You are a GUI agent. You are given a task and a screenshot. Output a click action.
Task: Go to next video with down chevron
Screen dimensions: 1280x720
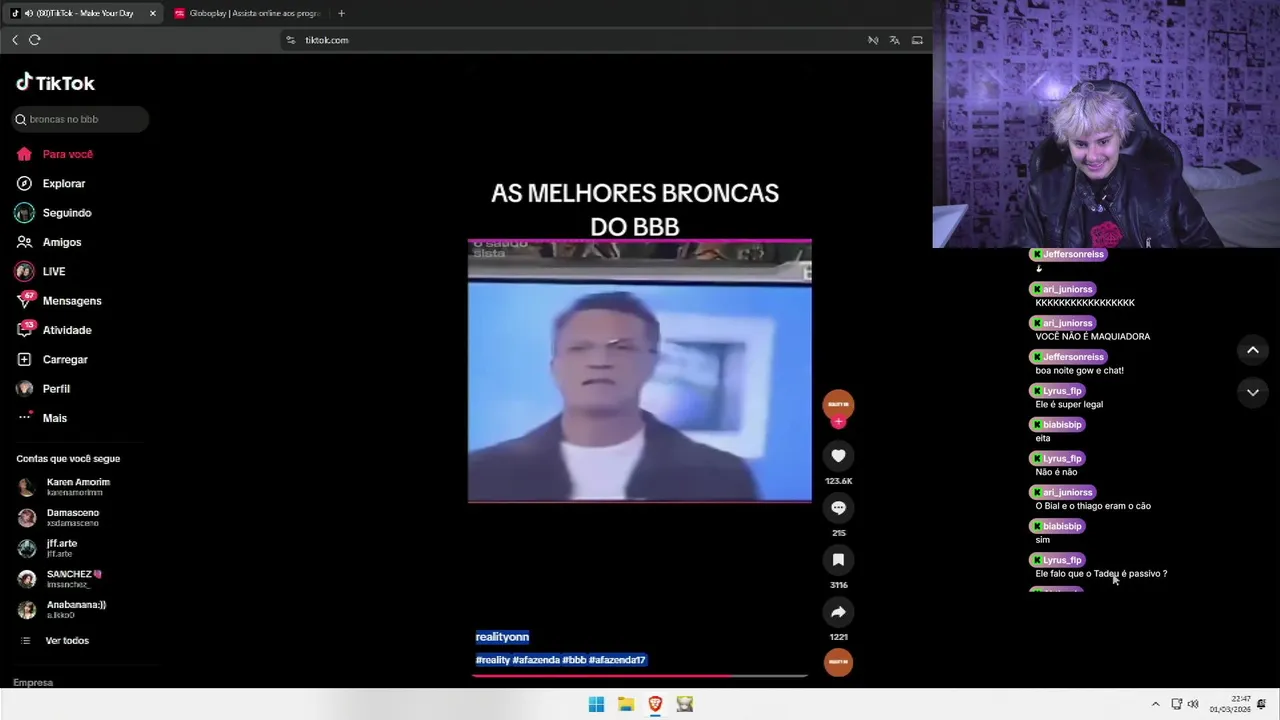(x=1252, y=393)
